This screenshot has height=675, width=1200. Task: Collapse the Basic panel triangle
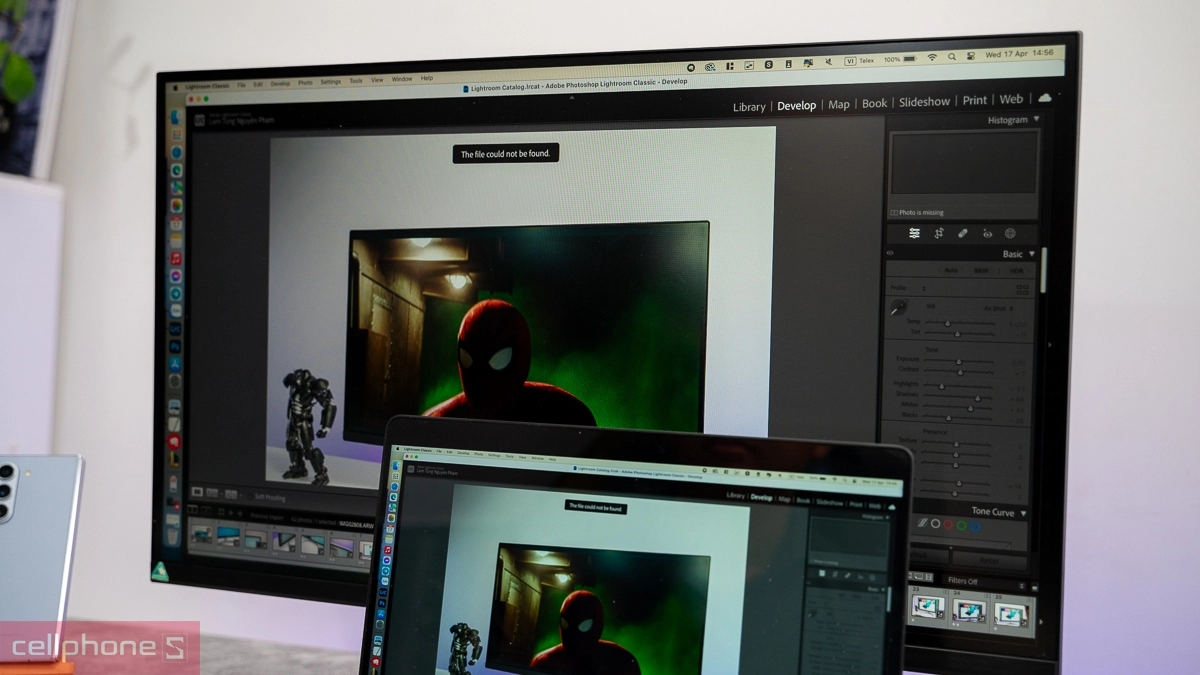point(1033,254)
